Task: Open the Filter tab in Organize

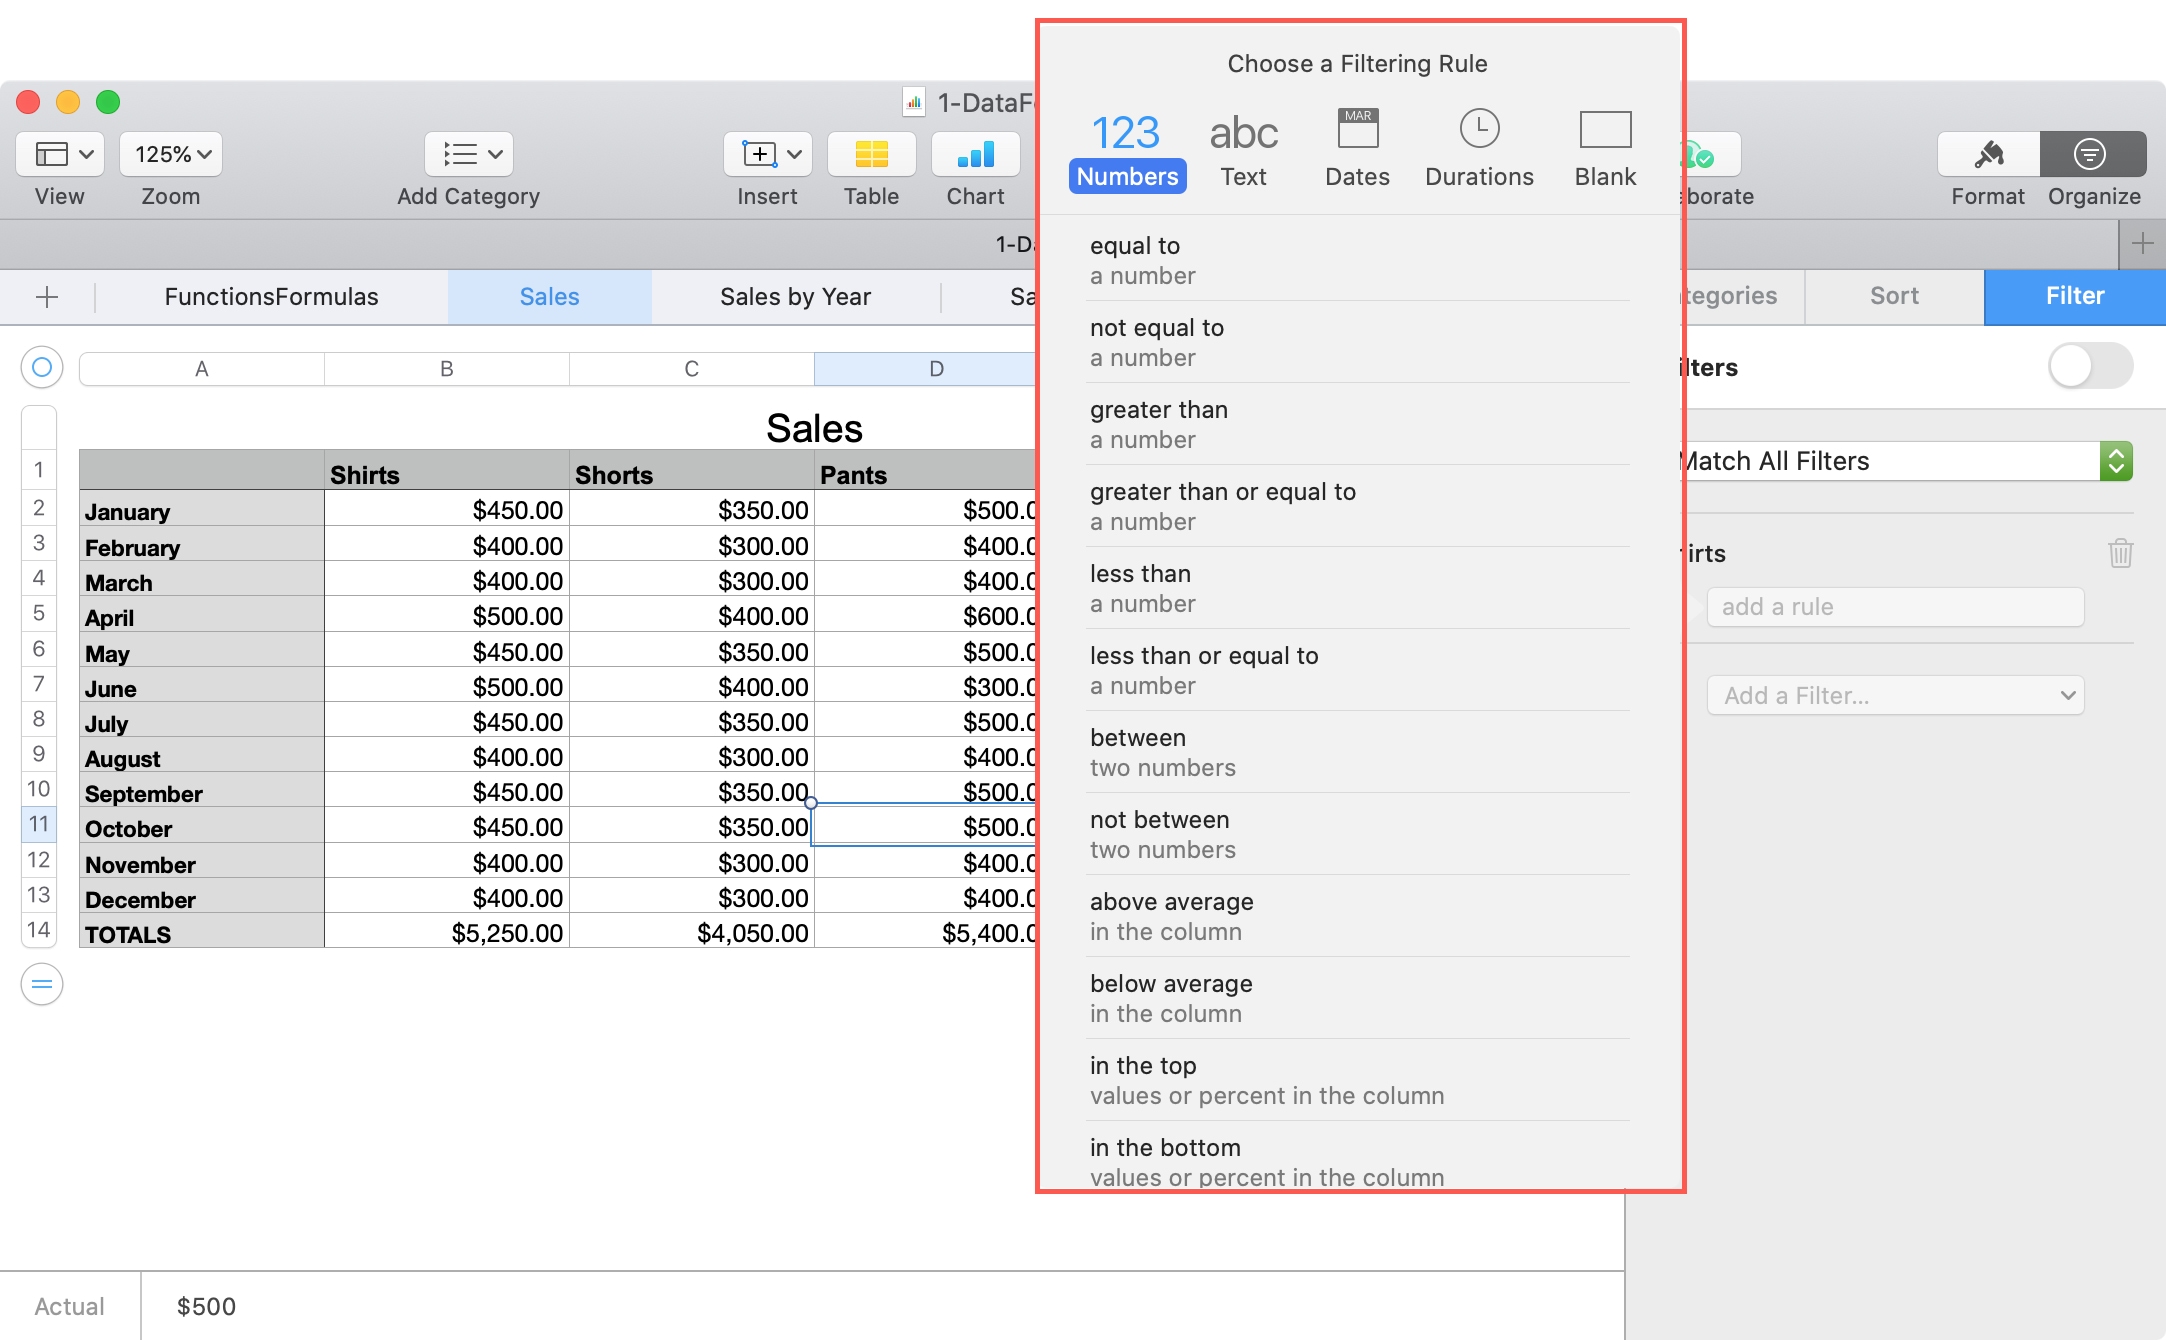Action: coord(2074,296)
